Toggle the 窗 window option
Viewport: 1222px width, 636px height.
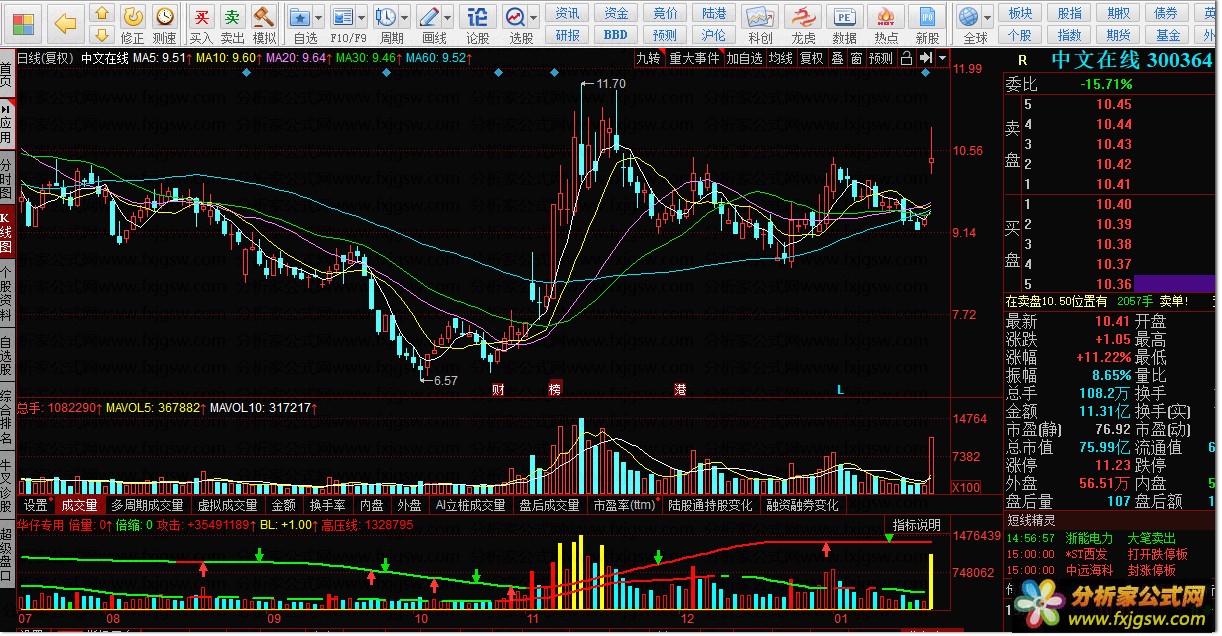tap(856, 58)
